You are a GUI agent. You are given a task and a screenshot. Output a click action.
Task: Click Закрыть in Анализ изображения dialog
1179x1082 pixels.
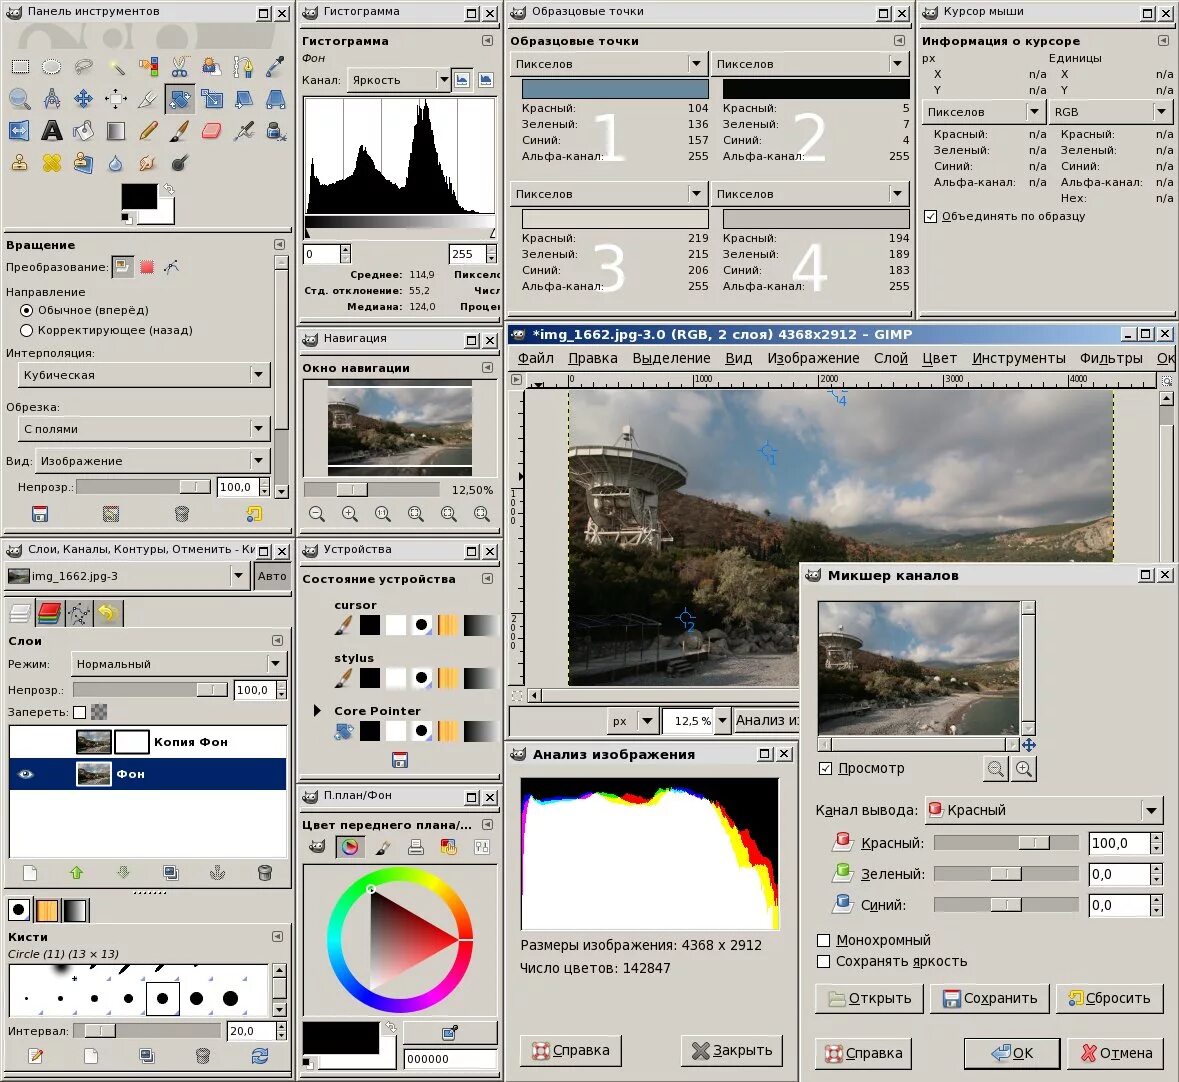pyautogui.click(x=732, y=1050)
